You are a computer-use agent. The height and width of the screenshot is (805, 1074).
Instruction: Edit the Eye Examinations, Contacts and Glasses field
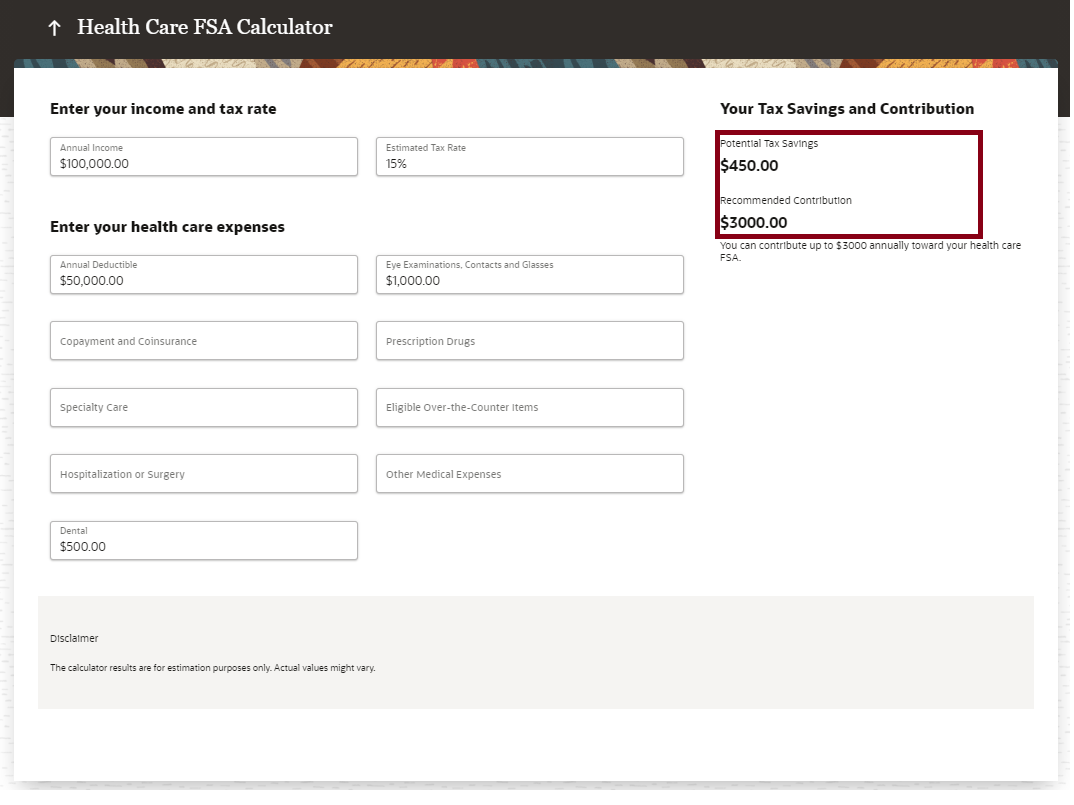click(x=529, y=275)
